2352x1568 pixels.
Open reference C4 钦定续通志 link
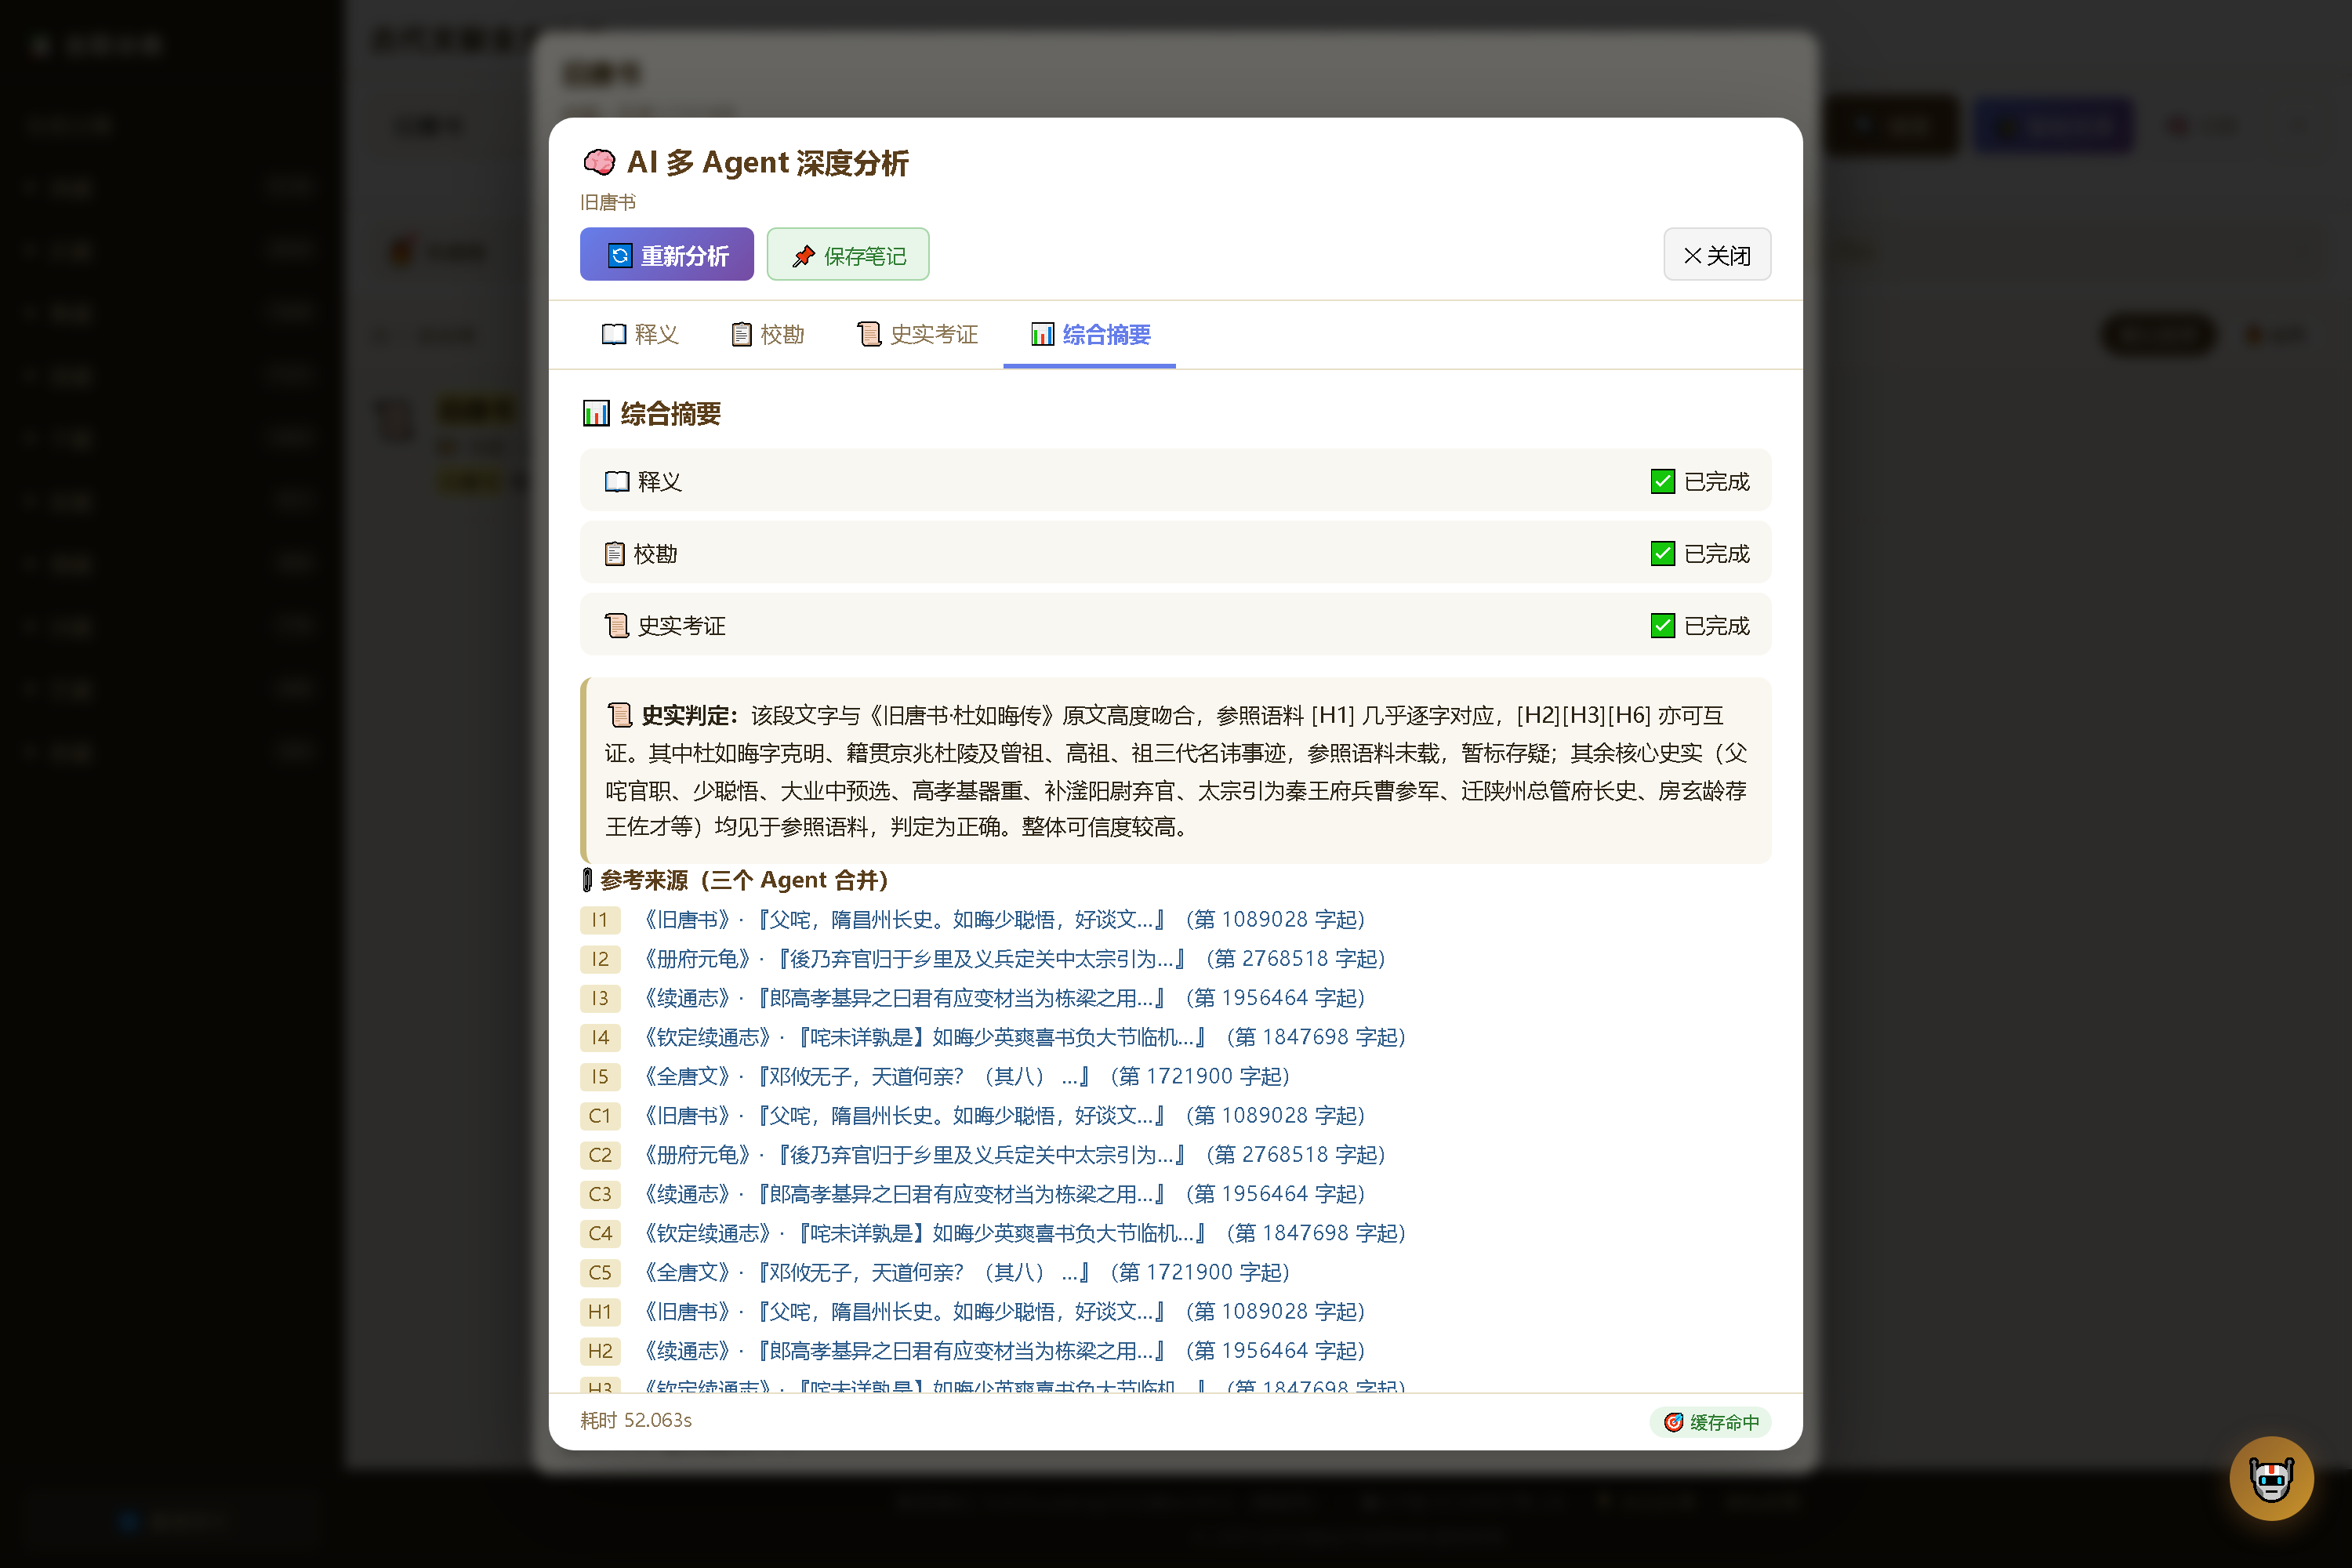(x=1023, y=1233)
